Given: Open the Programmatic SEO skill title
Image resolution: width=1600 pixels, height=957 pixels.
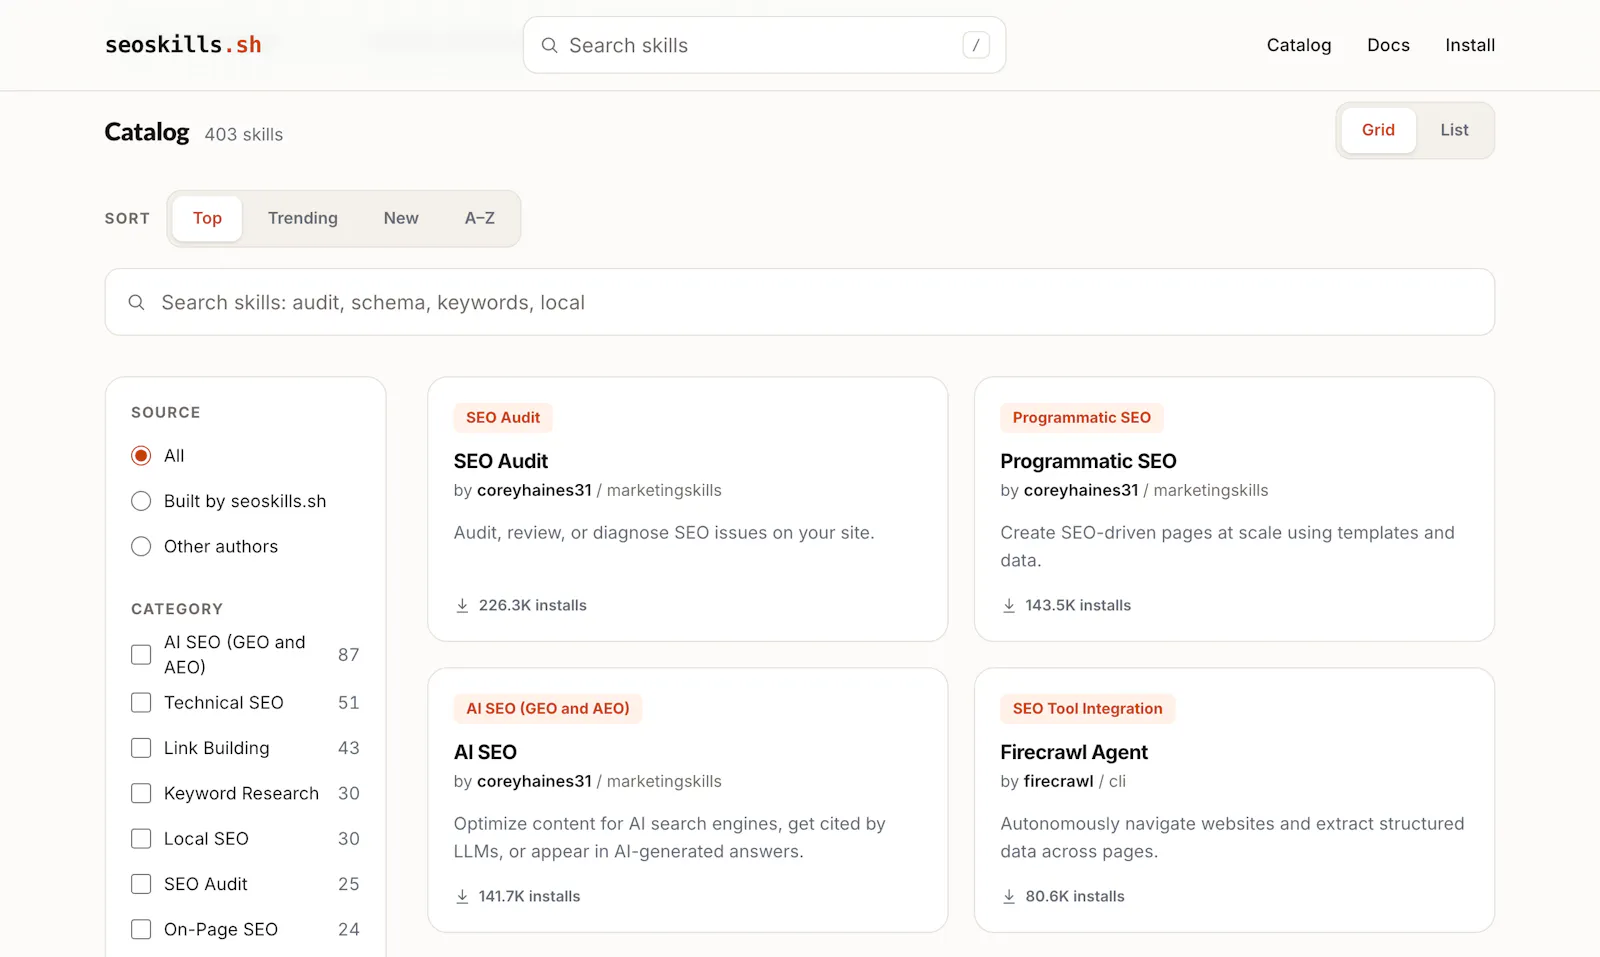Looking at the screenshot, I should pos(1088,461).
